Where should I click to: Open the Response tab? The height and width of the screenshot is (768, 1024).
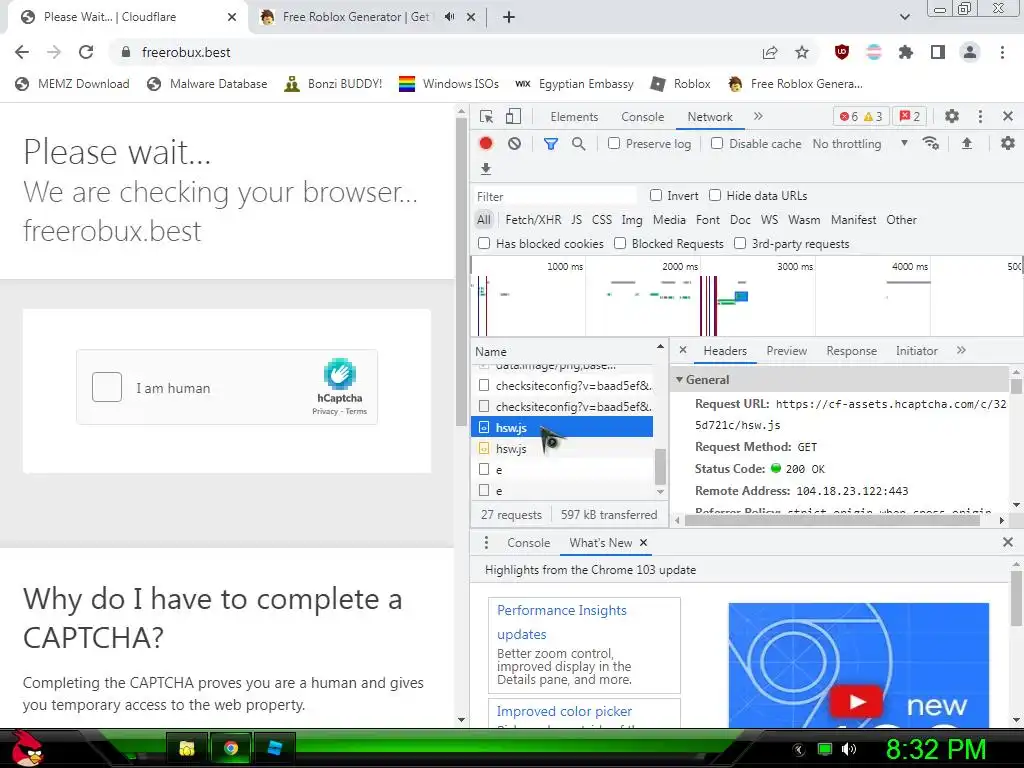pyautogui.click(x=852, y=351)
